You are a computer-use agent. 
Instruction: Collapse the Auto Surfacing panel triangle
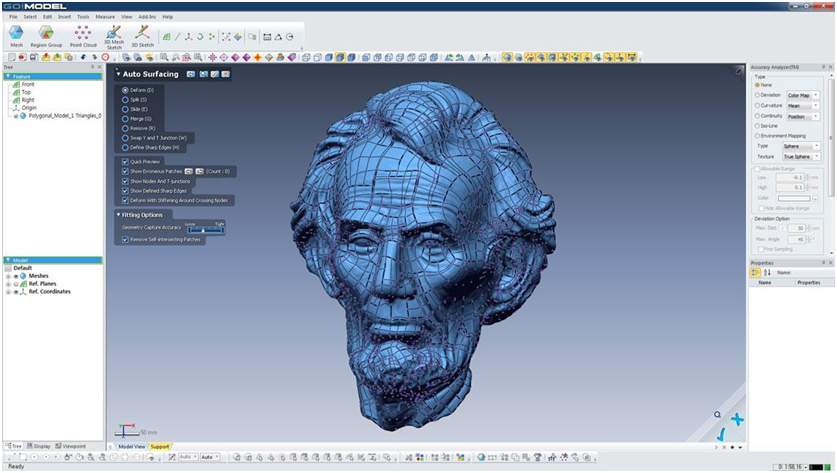pos(119,74)
